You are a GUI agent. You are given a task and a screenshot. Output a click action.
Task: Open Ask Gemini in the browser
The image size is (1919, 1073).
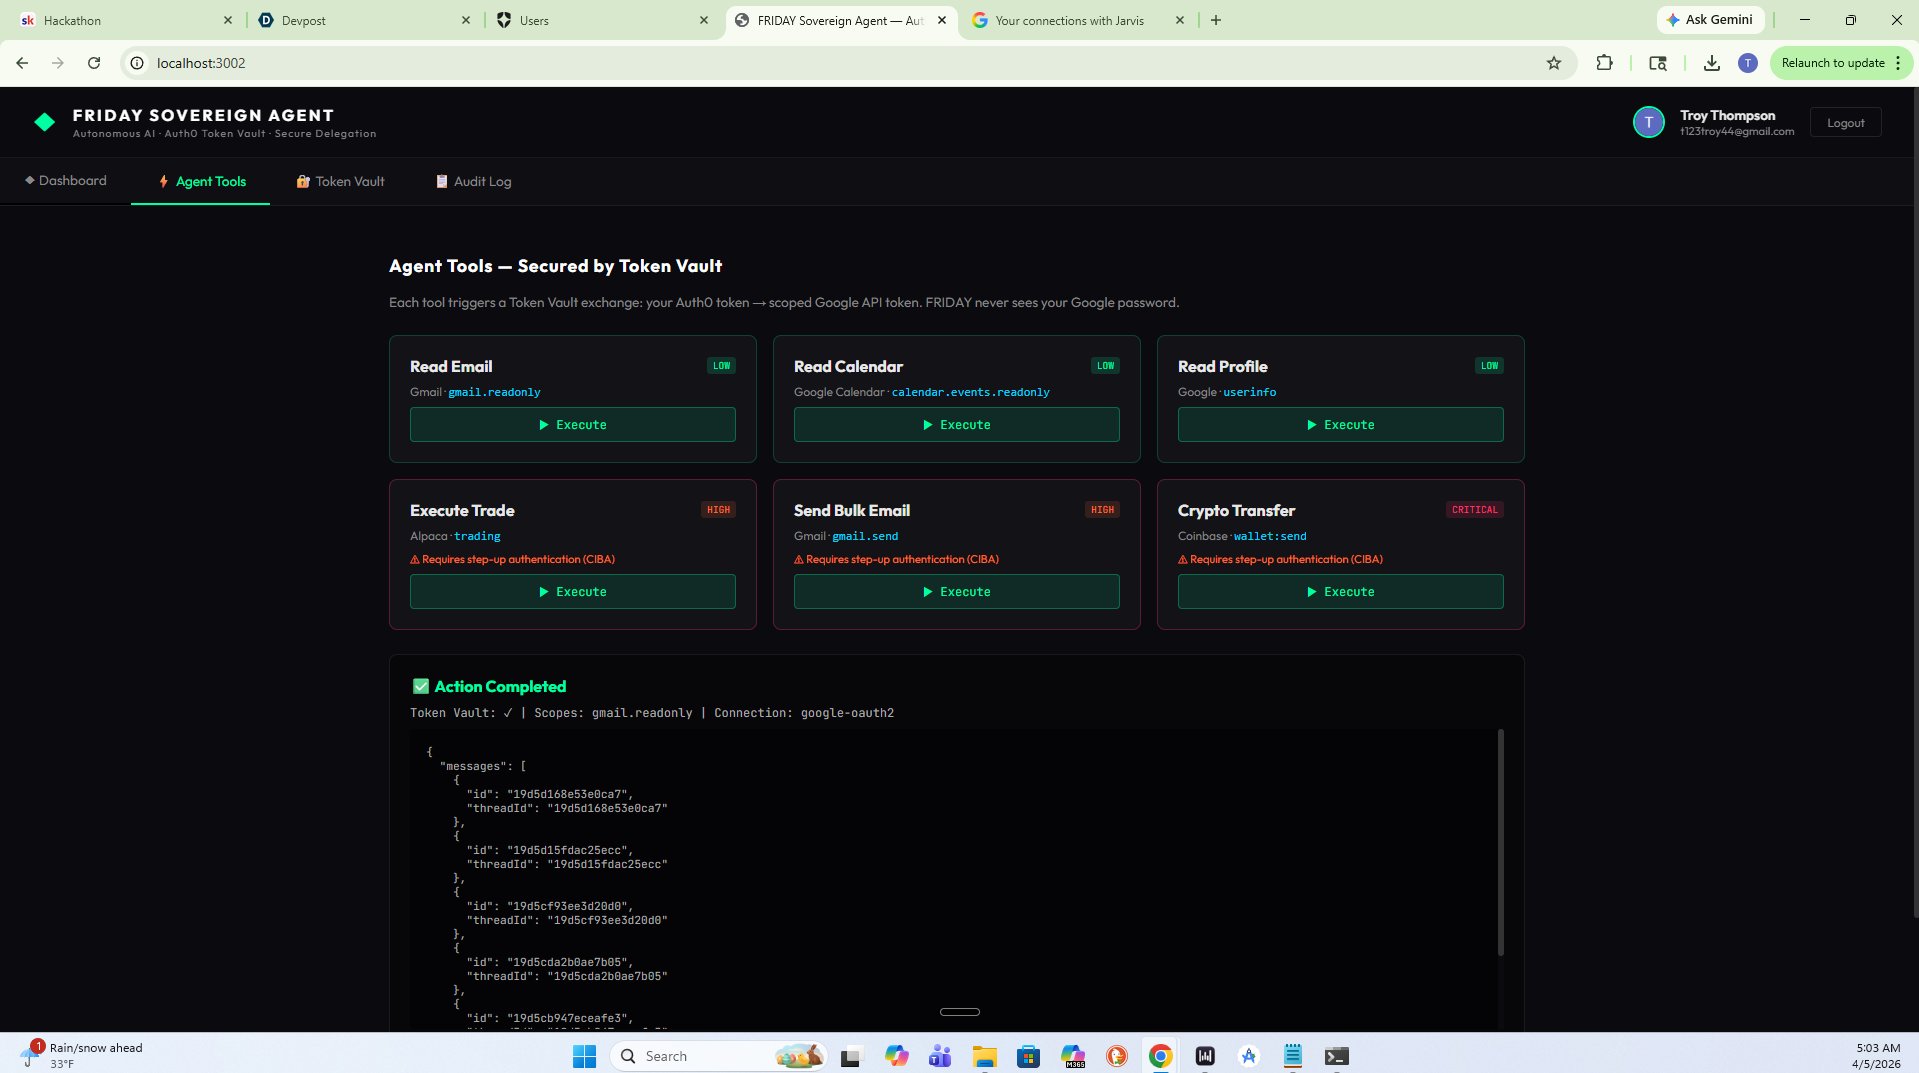click(1711, 20)
